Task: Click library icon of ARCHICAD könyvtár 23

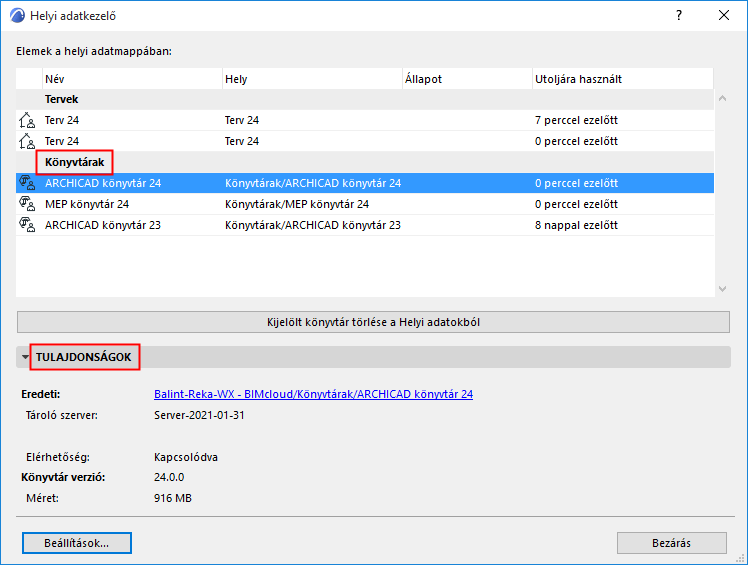Action: point(27,225)
